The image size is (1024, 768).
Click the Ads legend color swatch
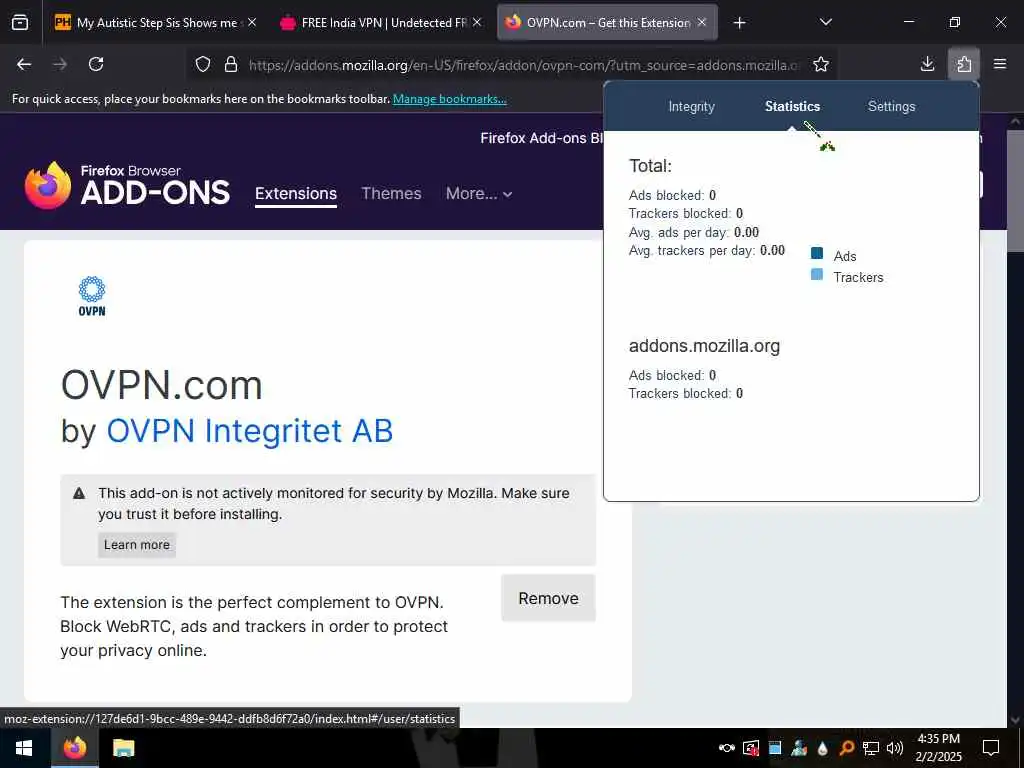[x=816, y=253]
